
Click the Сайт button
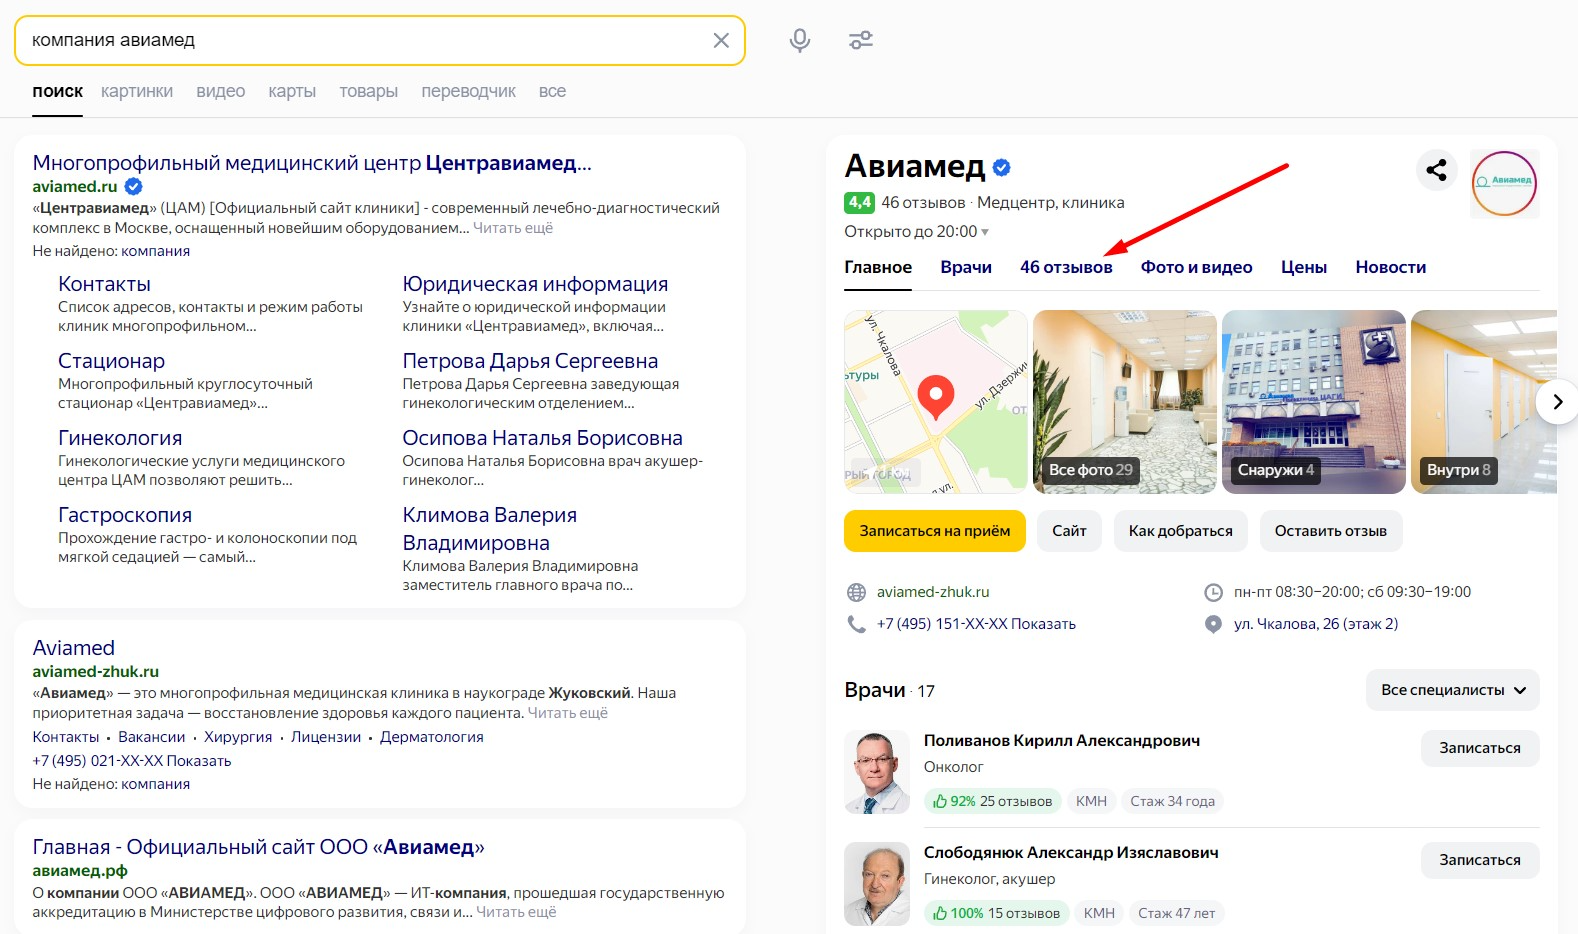click(x=1069, y=531)
